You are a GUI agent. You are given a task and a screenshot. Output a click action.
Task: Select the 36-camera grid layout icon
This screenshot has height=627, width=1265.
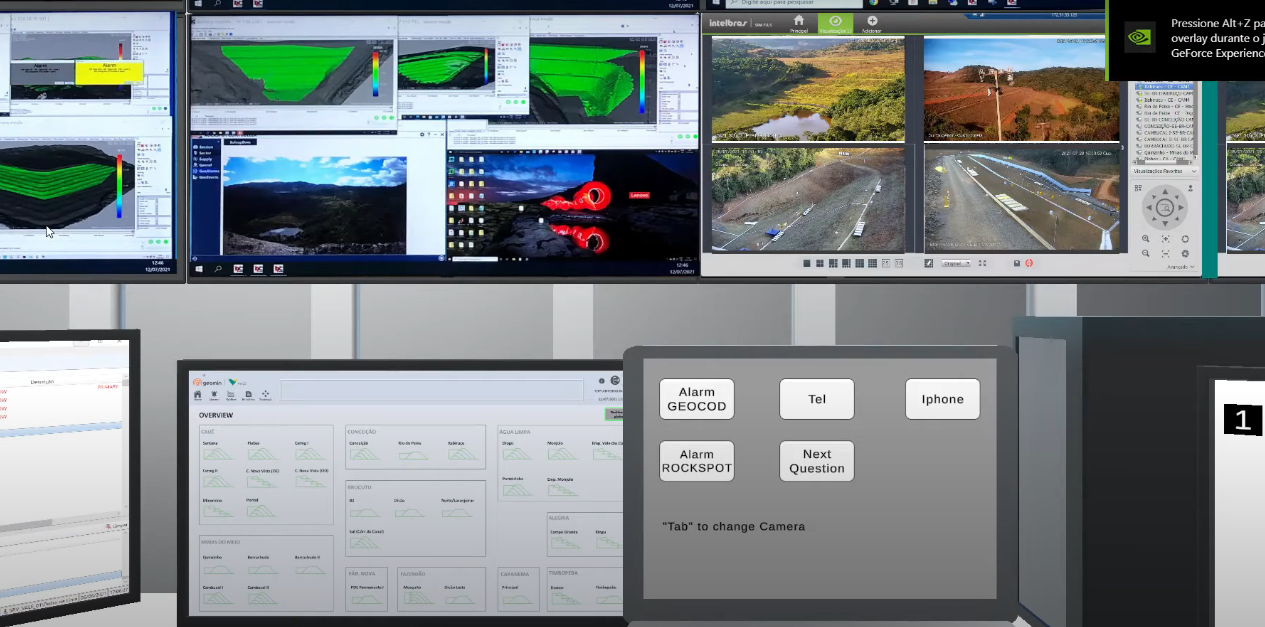(x=898, y=263)
